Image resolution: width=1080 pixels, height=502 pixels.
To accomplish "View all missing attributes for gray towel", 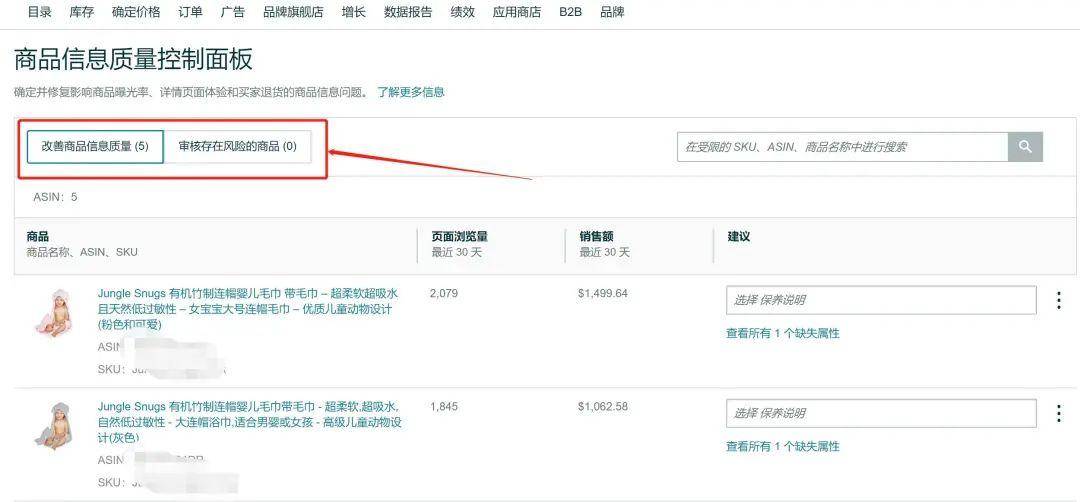I will point(782,446).
